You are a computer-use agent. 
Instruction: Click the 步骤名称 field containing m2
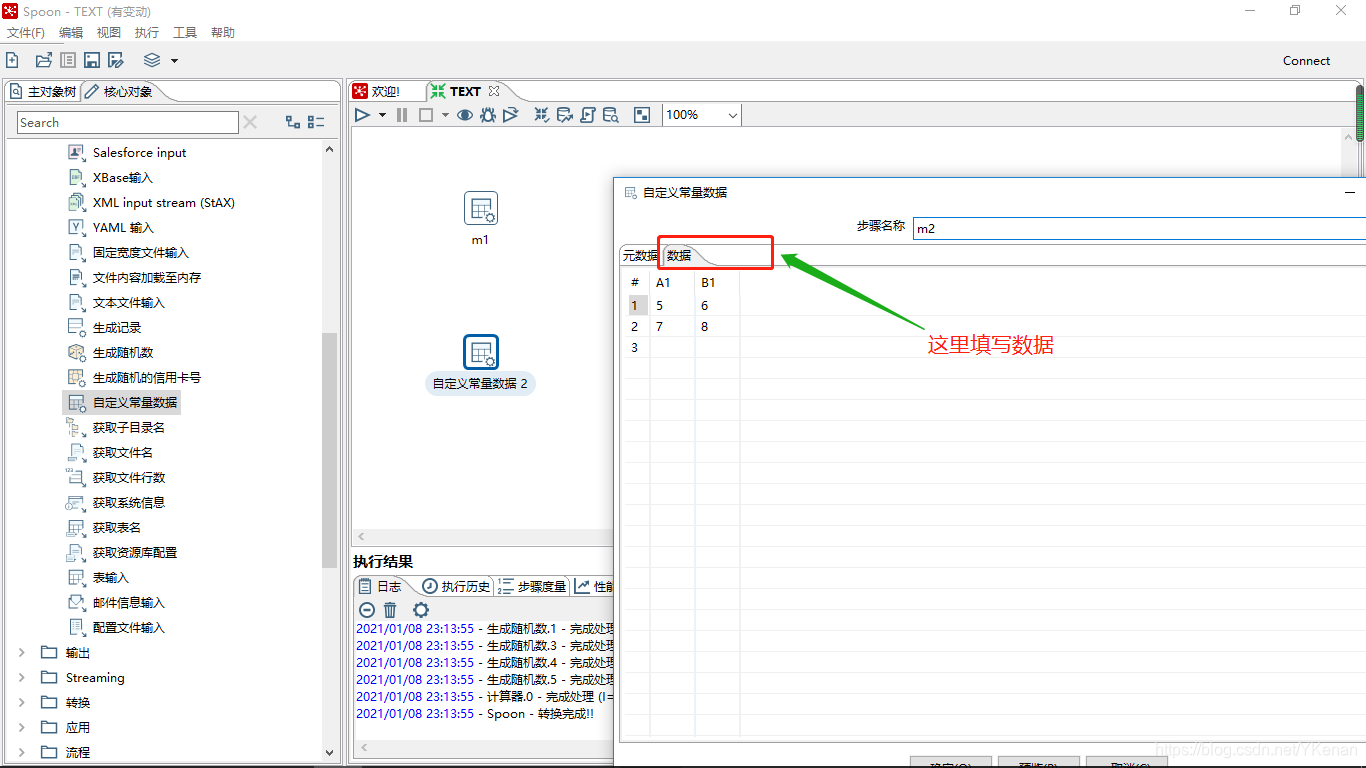click(x=1139, y=229)
